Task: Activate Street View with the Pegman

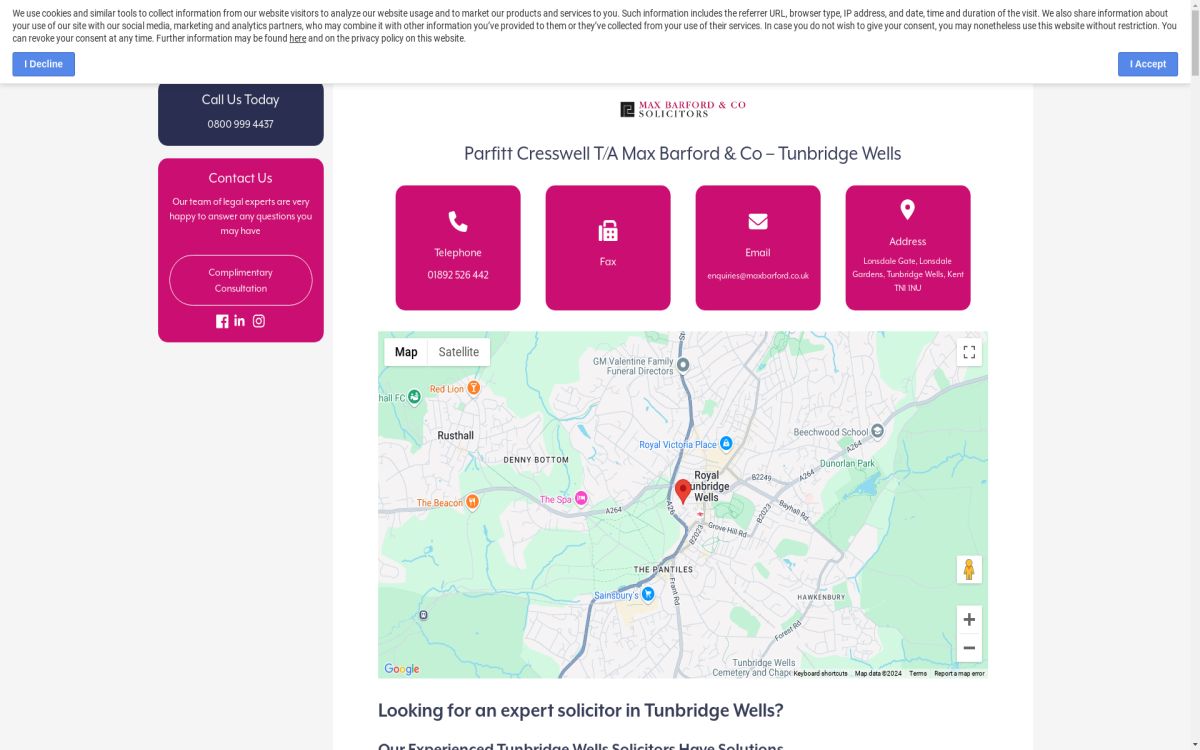Action: pos(968,568)
